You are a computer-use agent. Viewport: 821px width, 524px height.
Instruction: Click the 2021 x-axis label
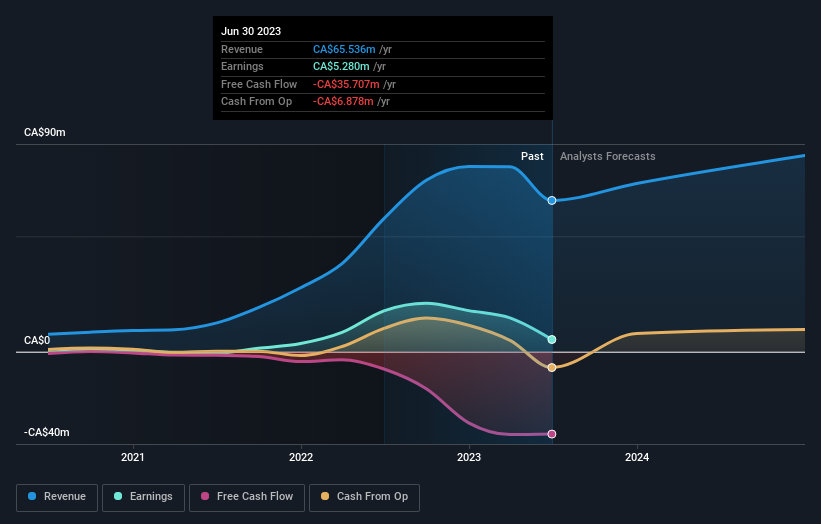pos(132,457)
